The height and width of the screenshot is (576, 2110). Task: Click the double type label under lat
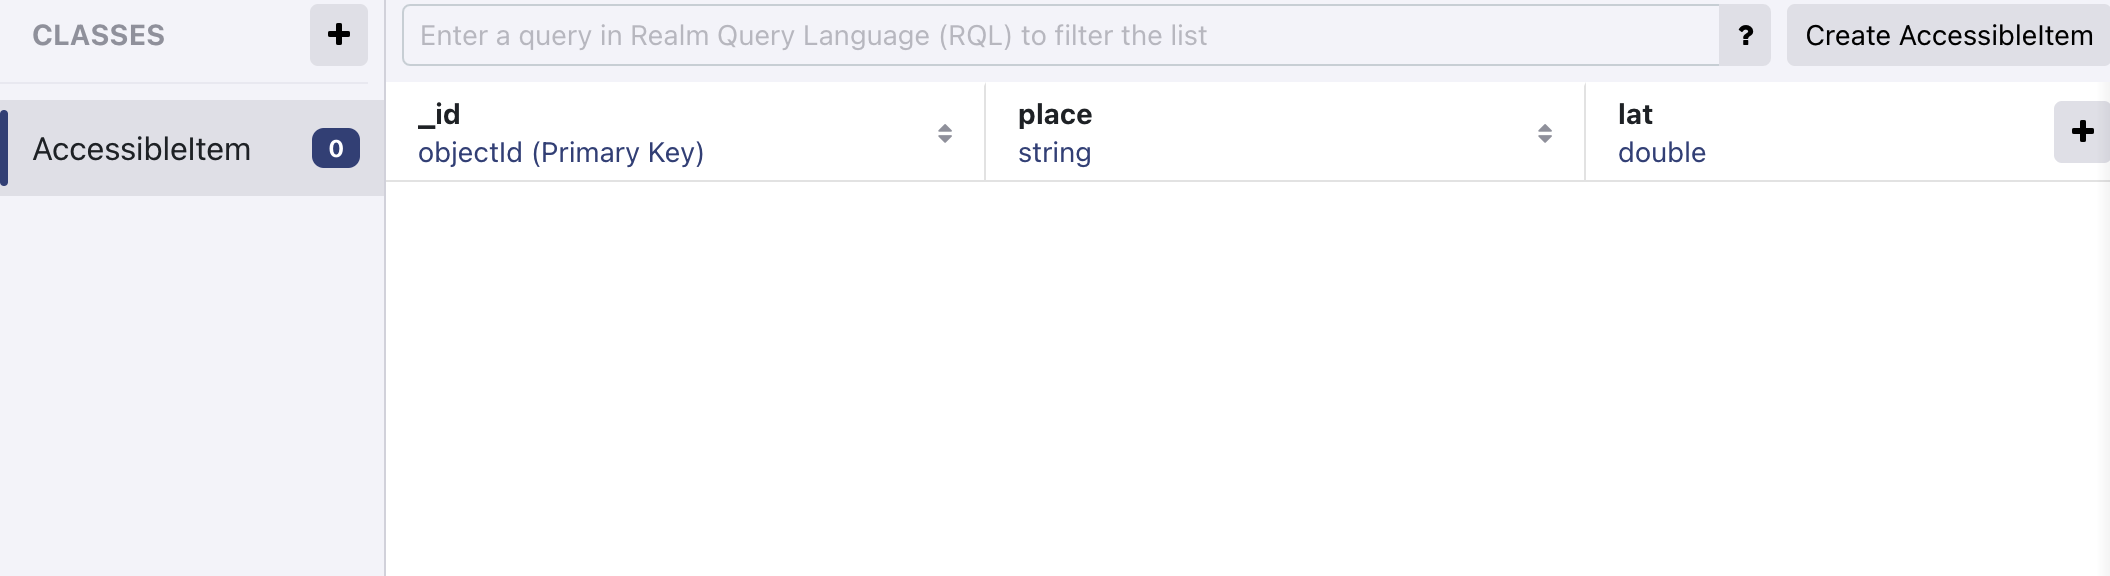[x=1662, y=152]
